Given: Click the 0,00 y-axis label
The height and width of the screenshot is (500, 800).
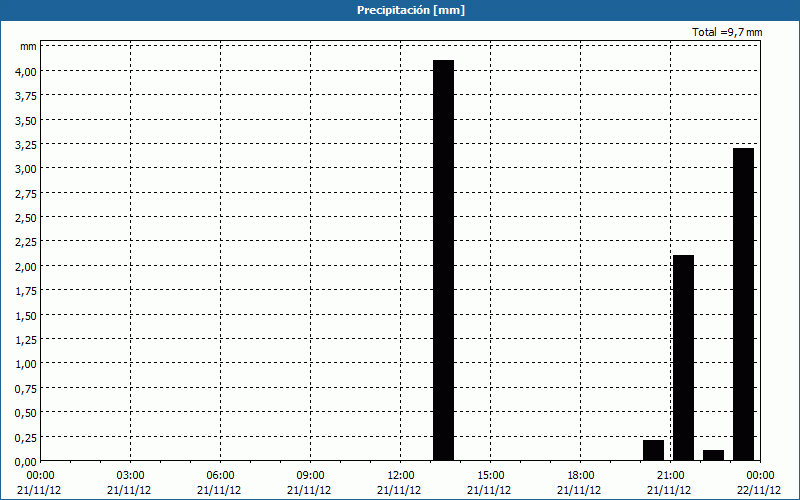Looking at the screenshot, I should pos(26,462).
